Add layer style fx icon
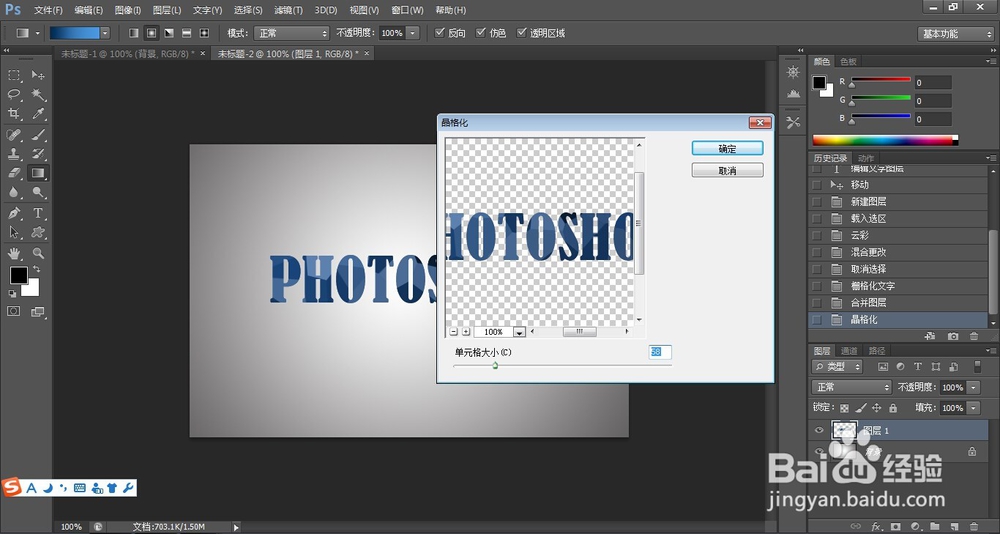The width and height of the screenshot is (1000, 534). tap(876, 526)
